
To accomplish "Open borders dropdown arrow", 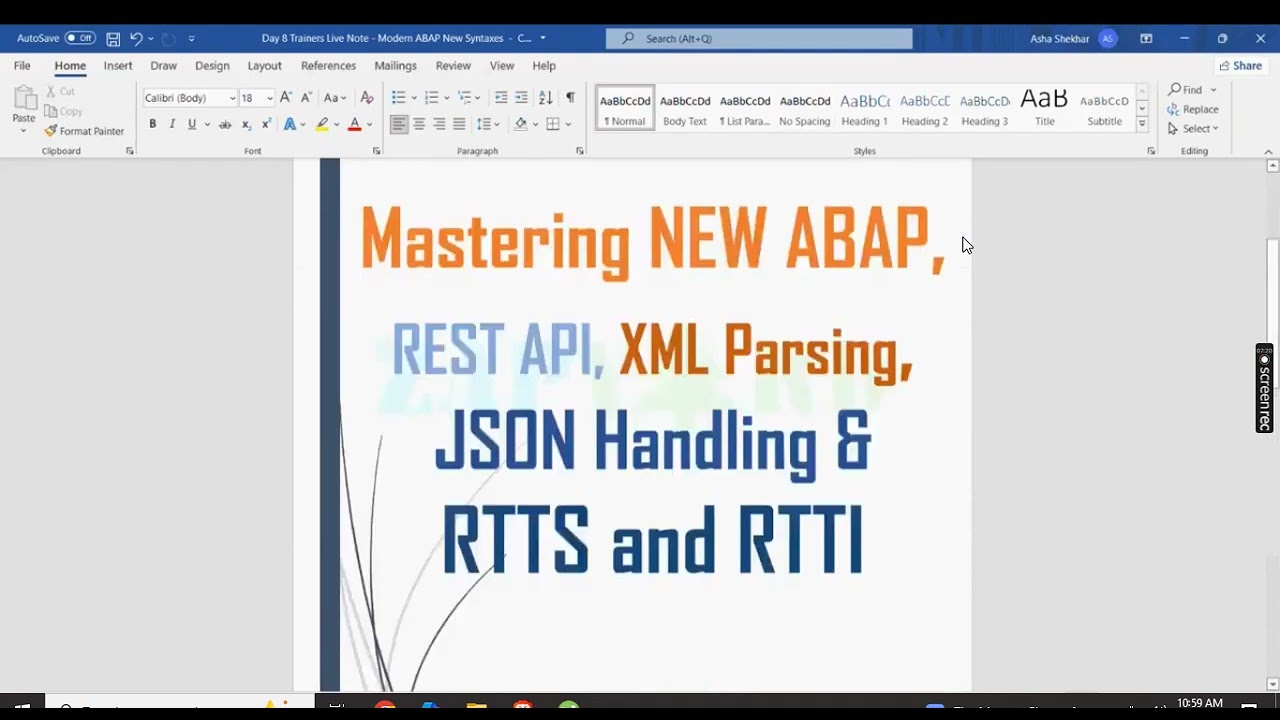I will click(x=568, y=124).
